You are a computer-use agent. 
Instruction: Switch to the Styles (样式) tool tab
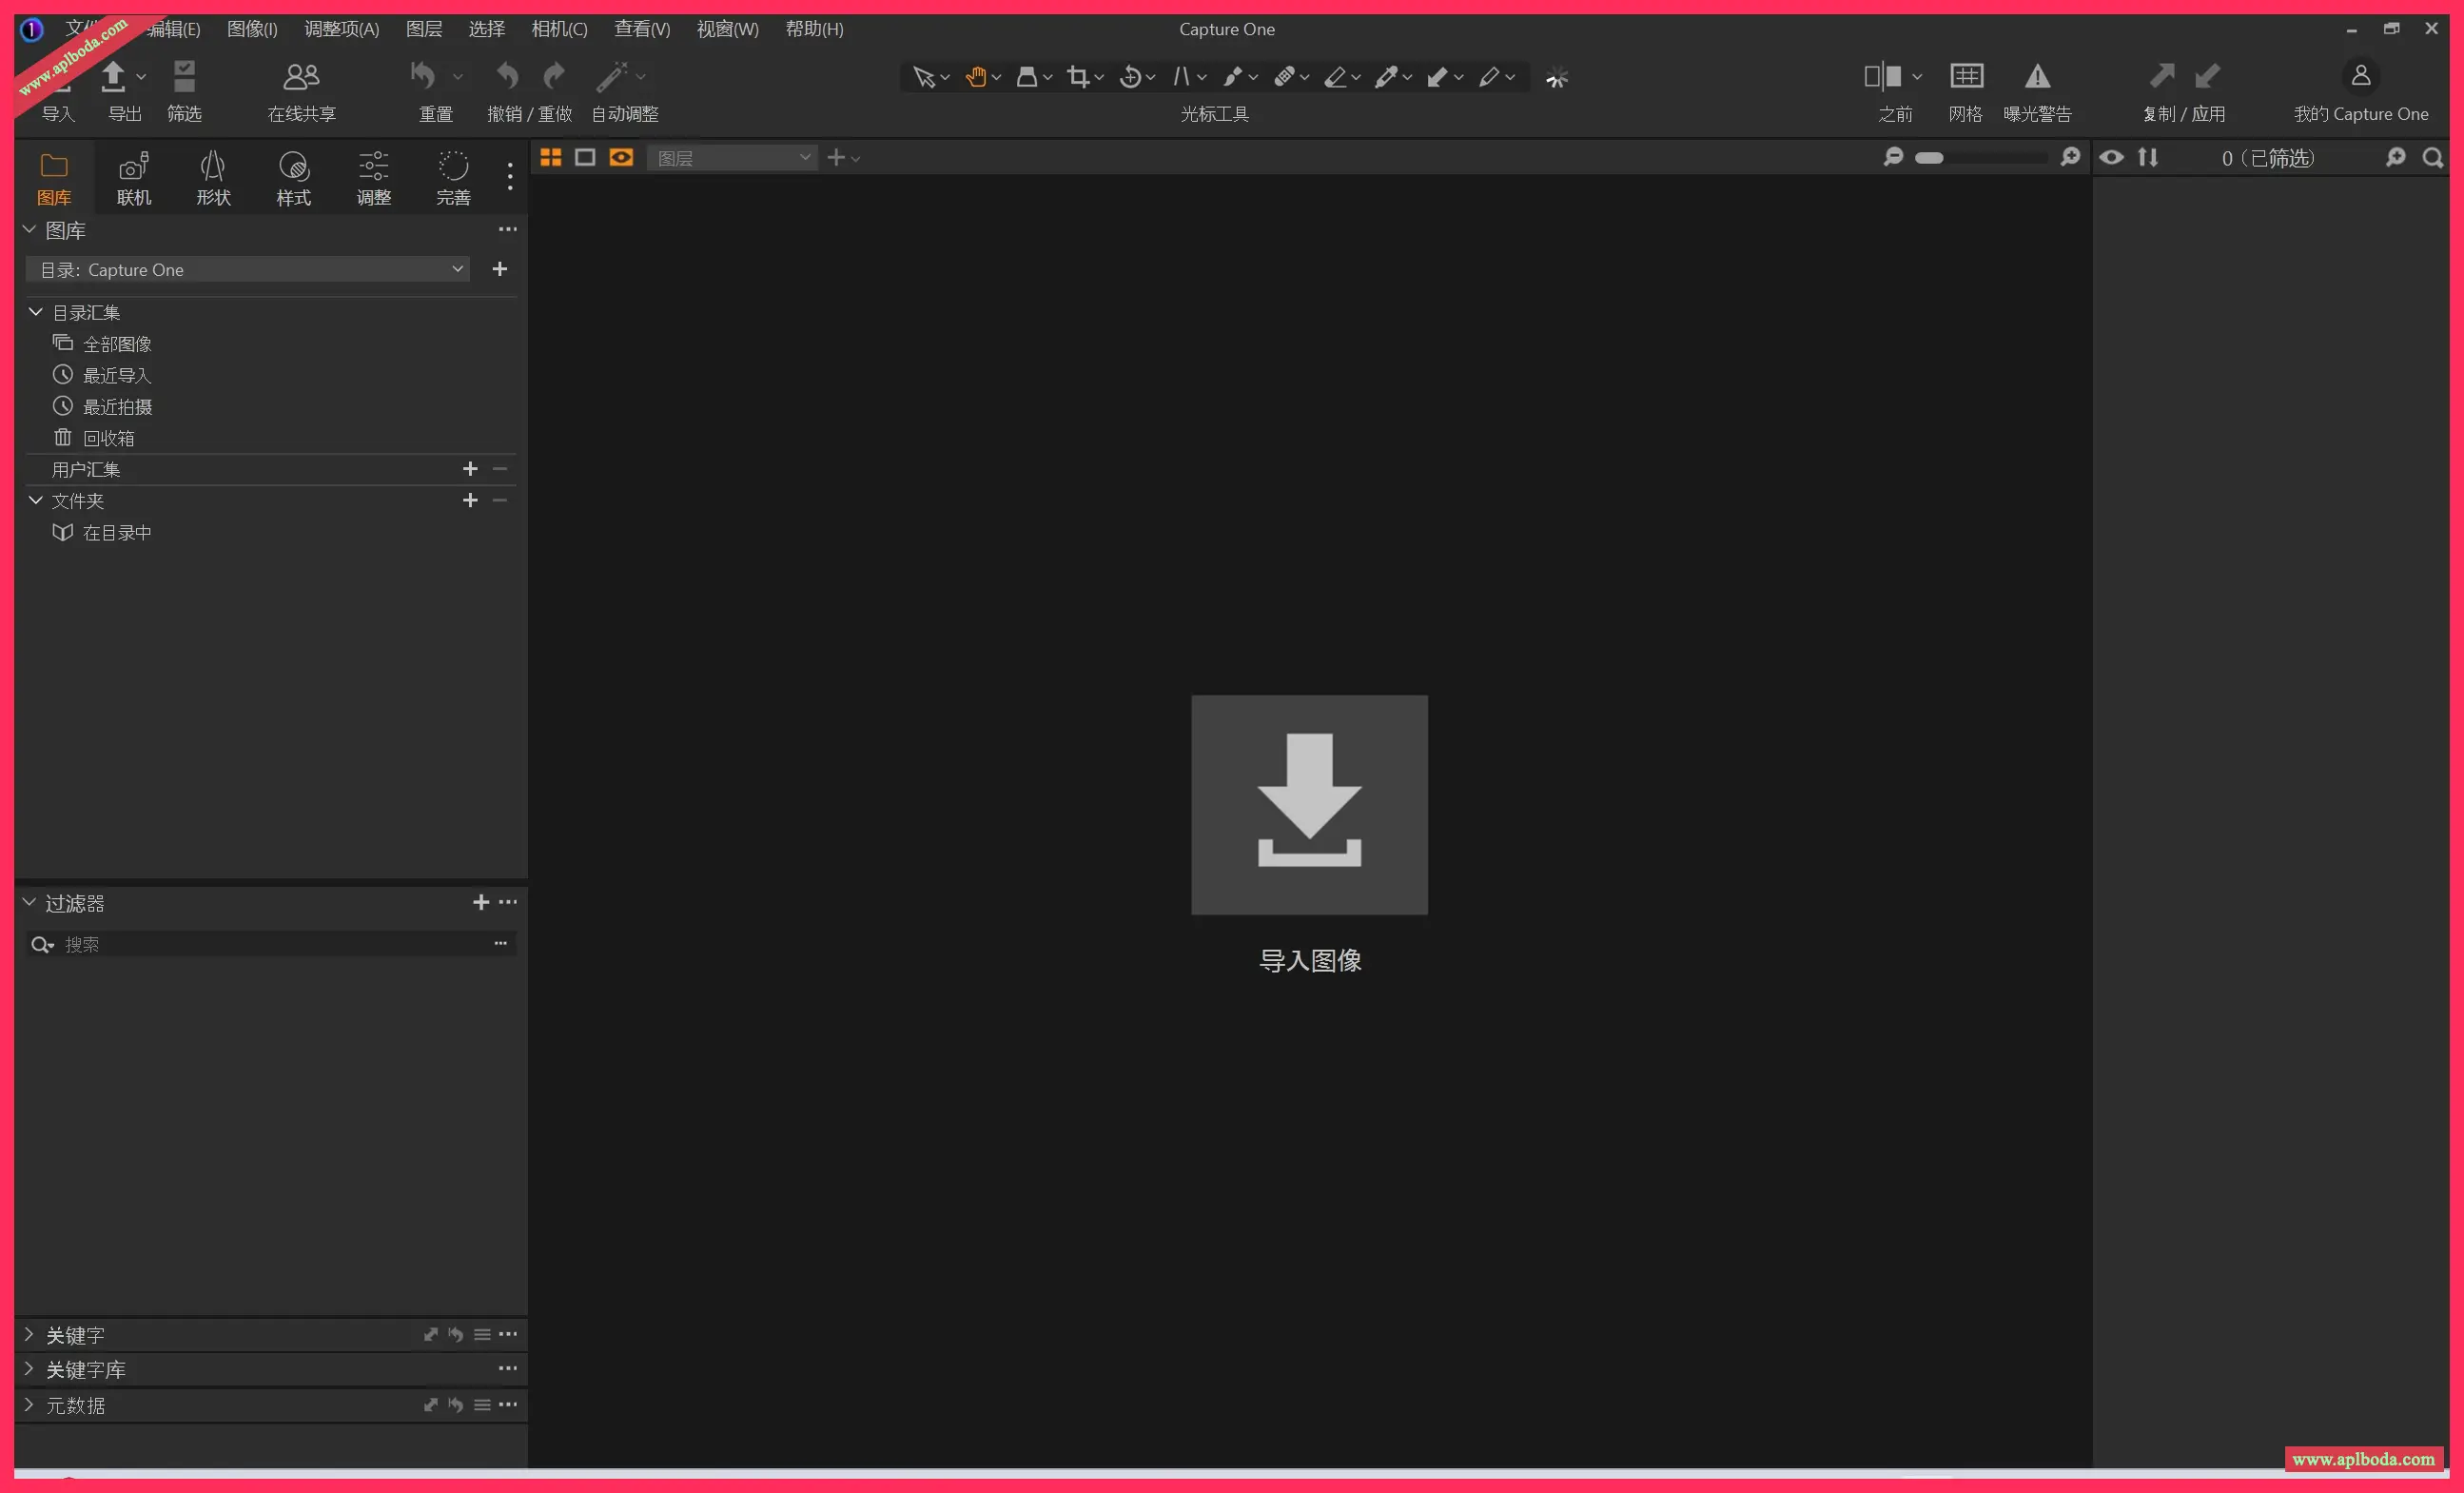pyautogui.click(x=293, y=178)
